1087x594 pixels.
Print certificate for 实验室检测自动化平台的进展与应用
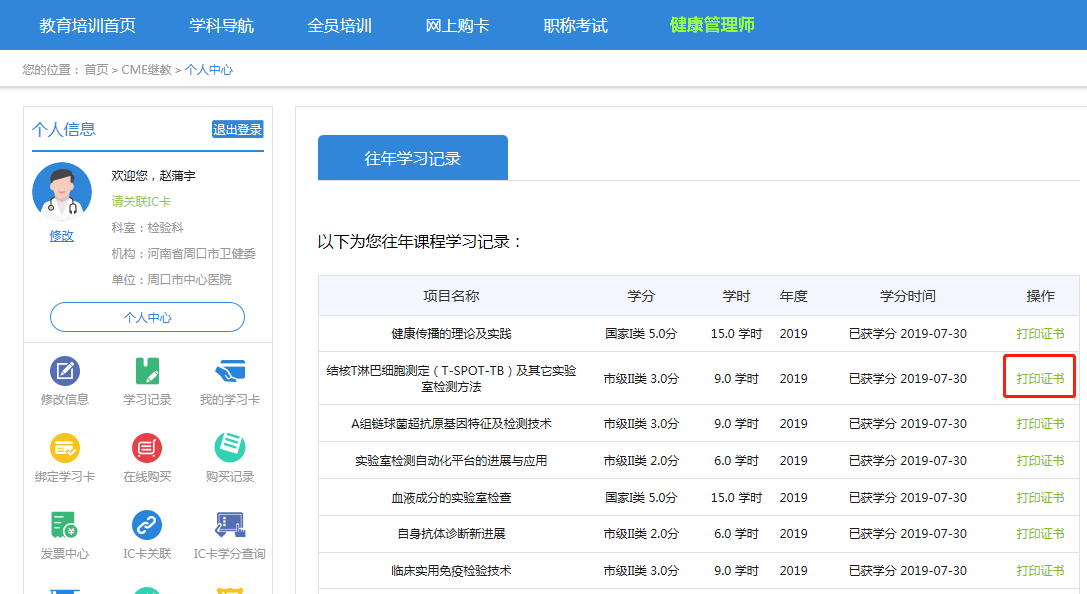click(1040, 460)
